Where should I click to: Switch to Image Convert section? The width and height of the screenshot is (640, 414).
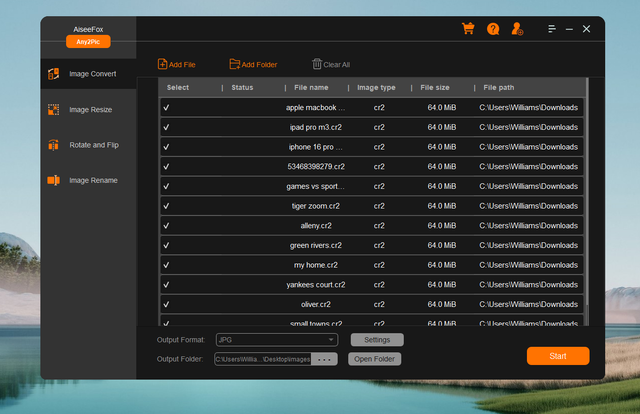(x=93, y=74)
